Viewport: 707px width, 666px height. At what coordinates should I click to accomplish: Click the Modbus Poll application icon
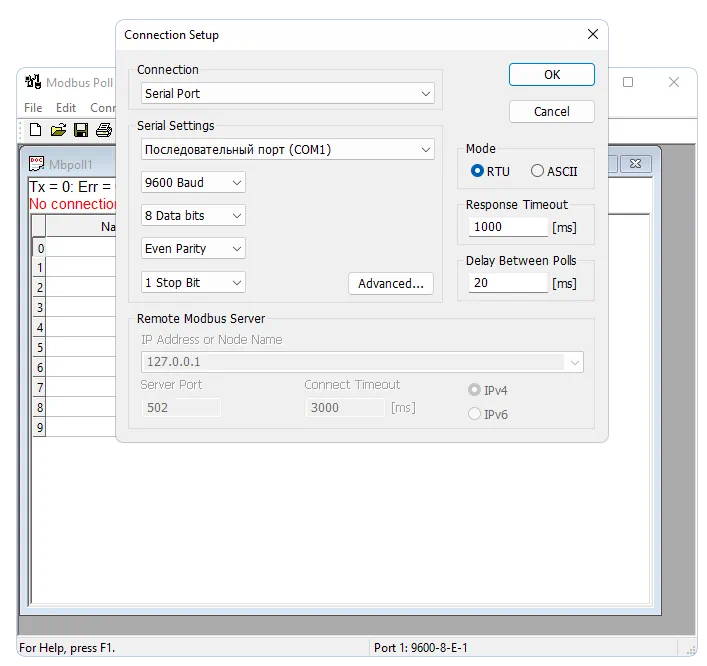click(x=33, y=82)
